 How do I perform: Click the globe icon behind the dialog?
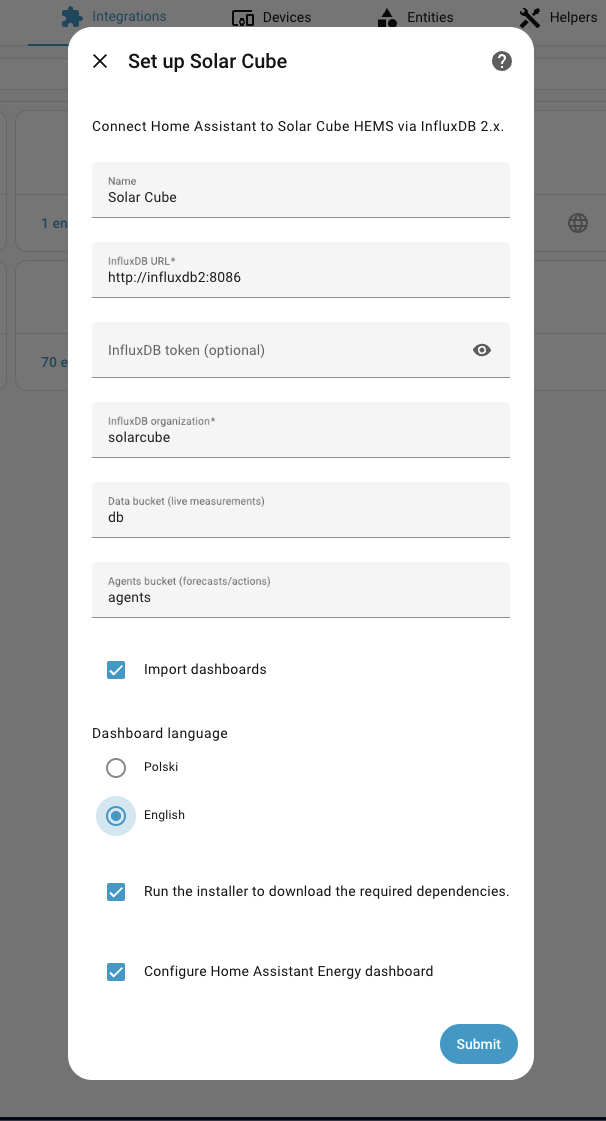578,223
